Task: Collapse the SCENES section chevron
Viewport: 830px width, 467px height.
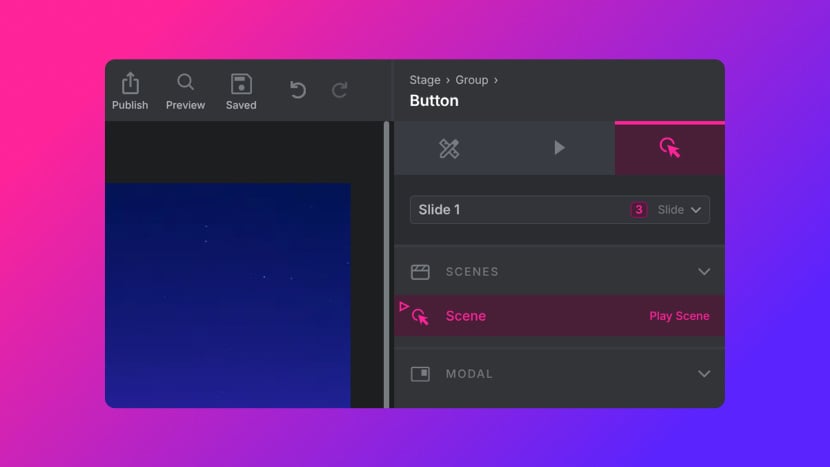Action: pos(704,272)
